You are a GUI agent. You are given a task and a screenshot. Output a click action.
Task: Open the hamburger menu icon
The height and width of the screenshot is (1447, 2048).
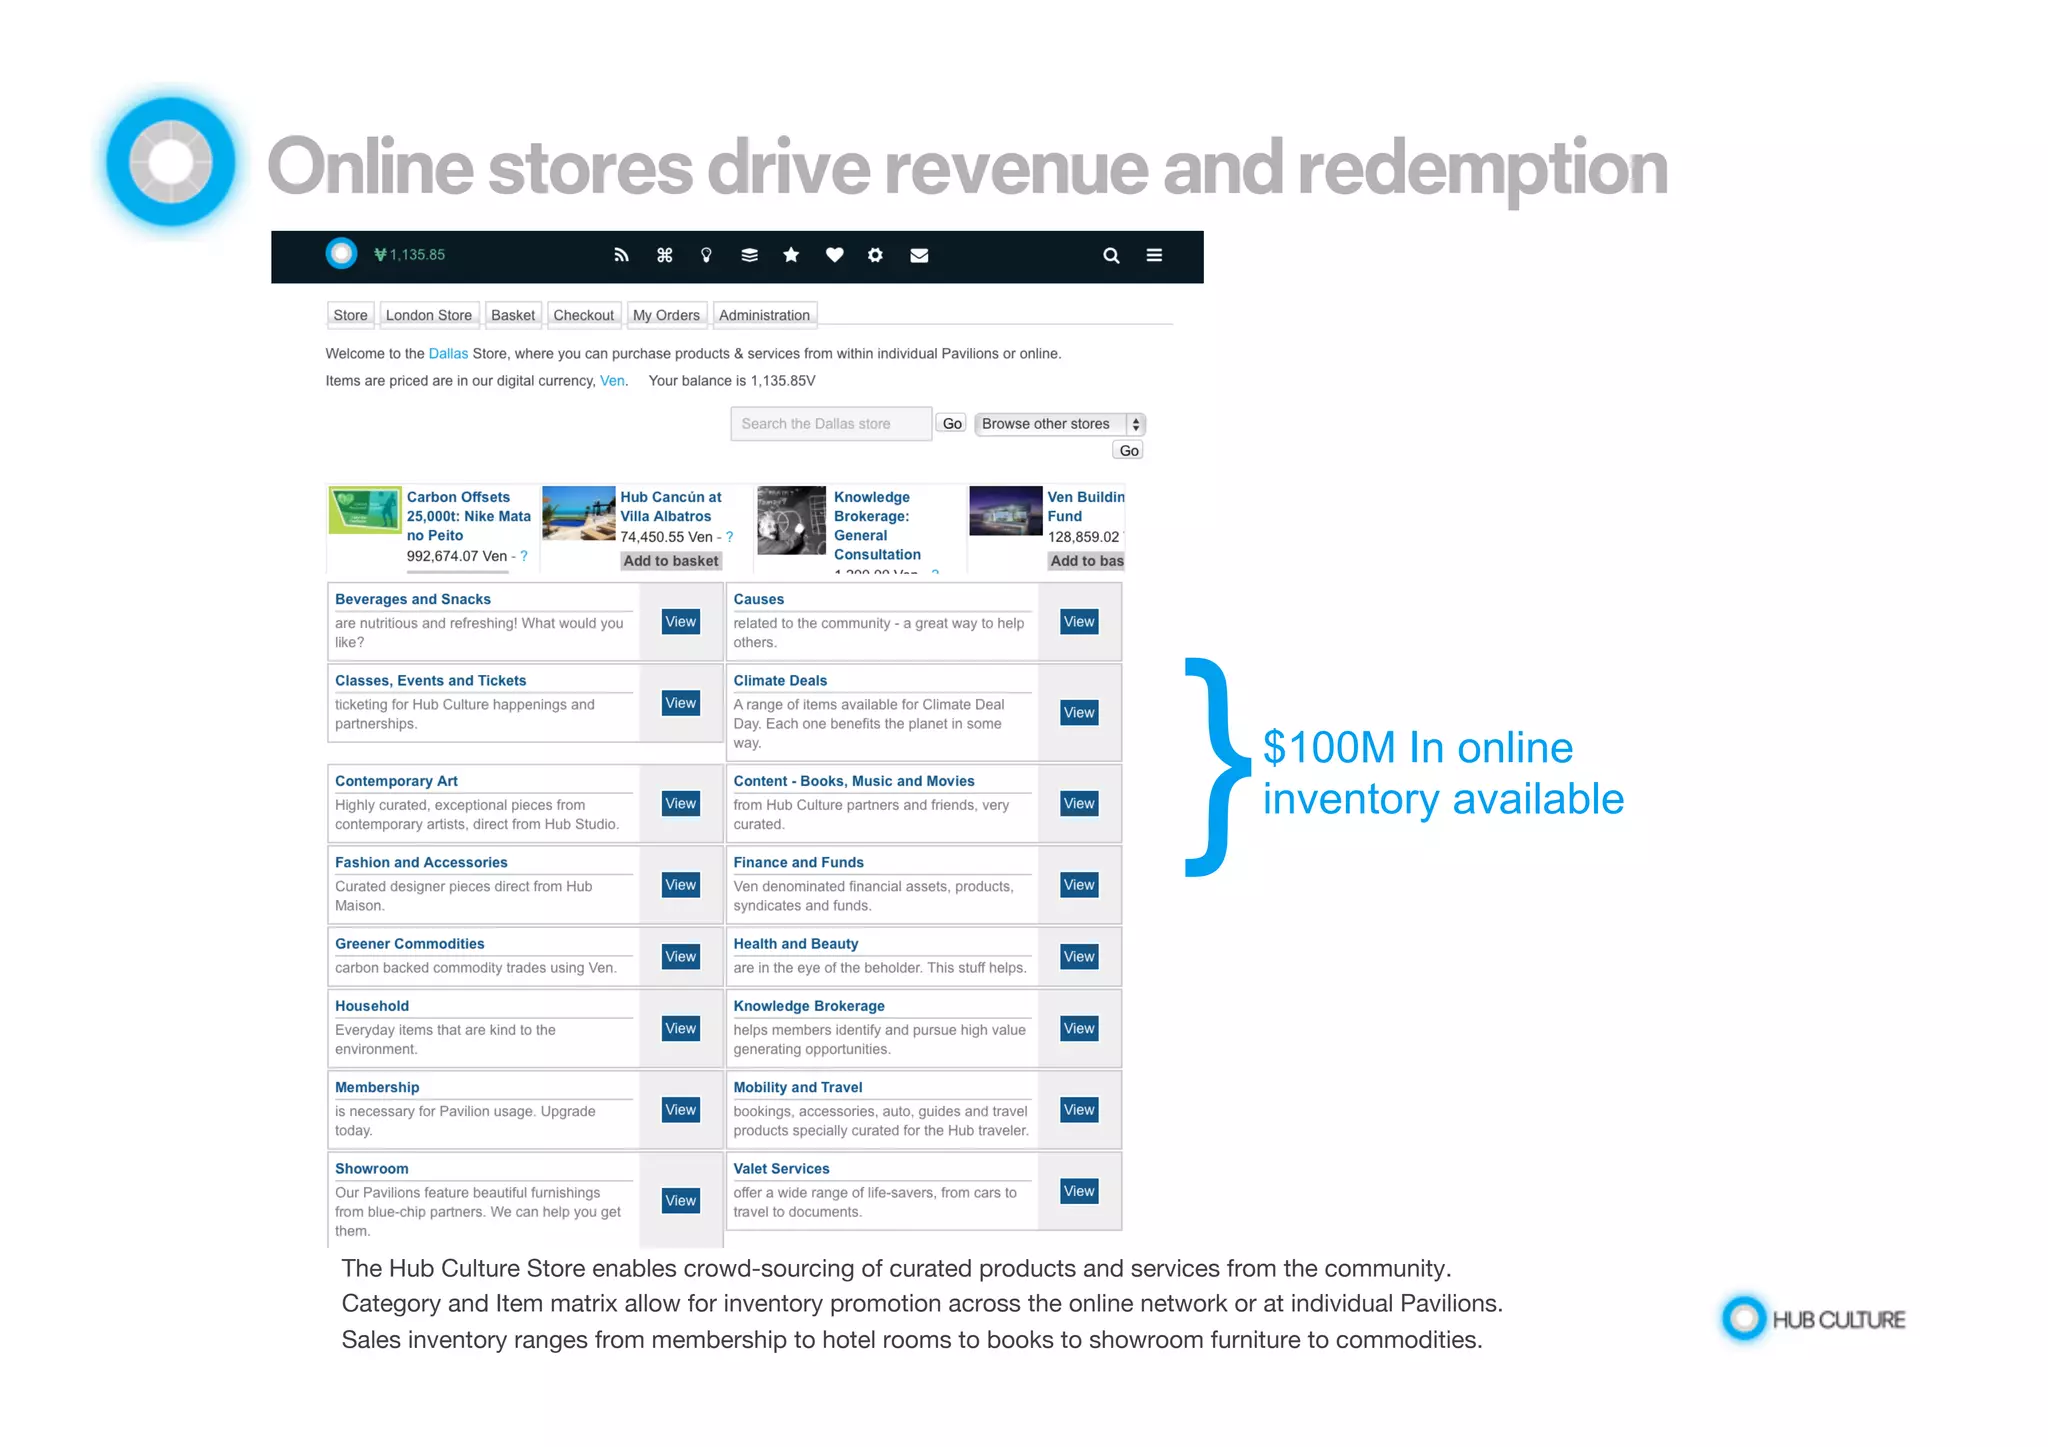pyautogui.click(x=1154, y=255)
